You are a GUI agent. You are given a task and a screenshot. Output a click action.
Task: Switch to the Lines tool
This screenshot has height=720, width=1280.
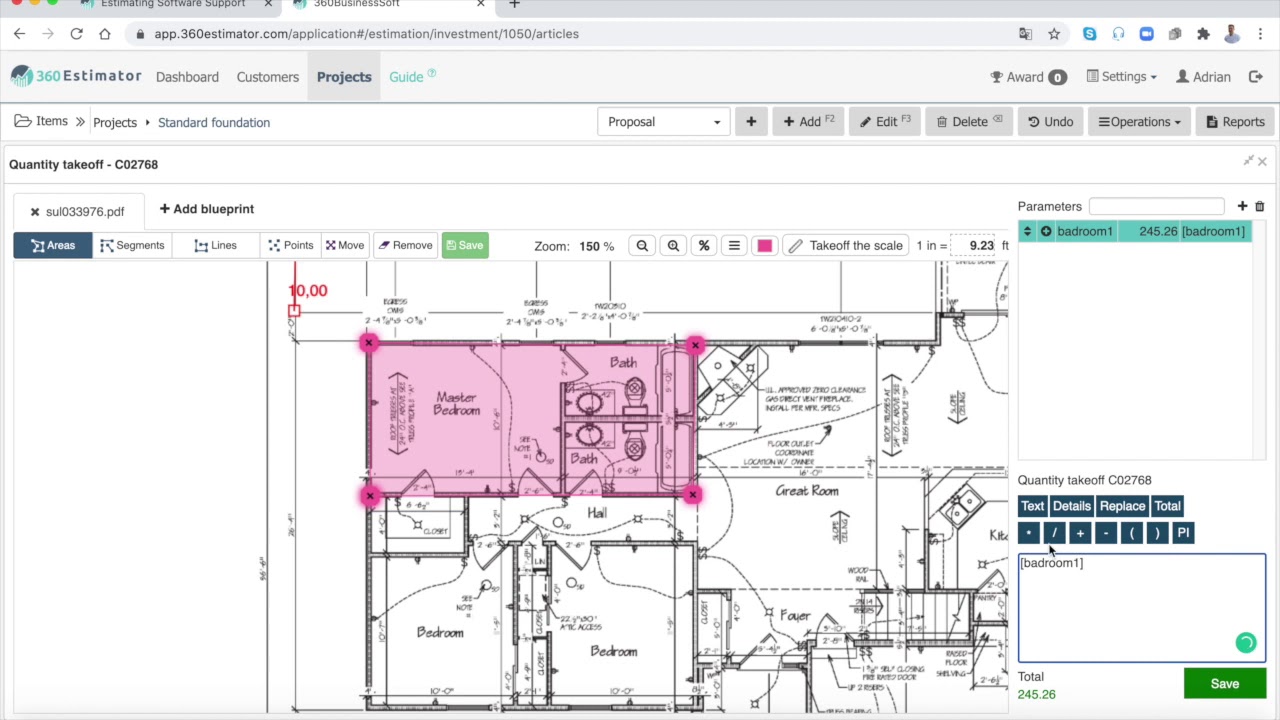pos(216,245)
